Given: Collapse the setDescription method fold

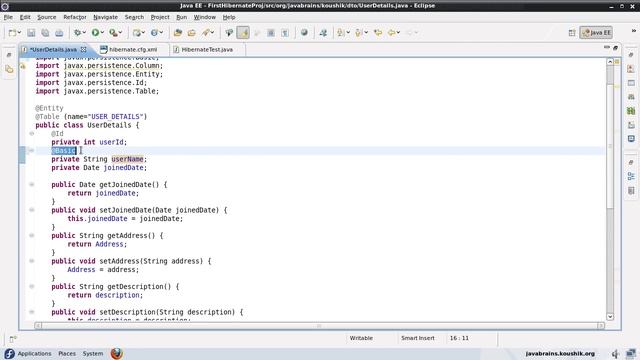Looking at the screenshot, I should tap(32, 312).
